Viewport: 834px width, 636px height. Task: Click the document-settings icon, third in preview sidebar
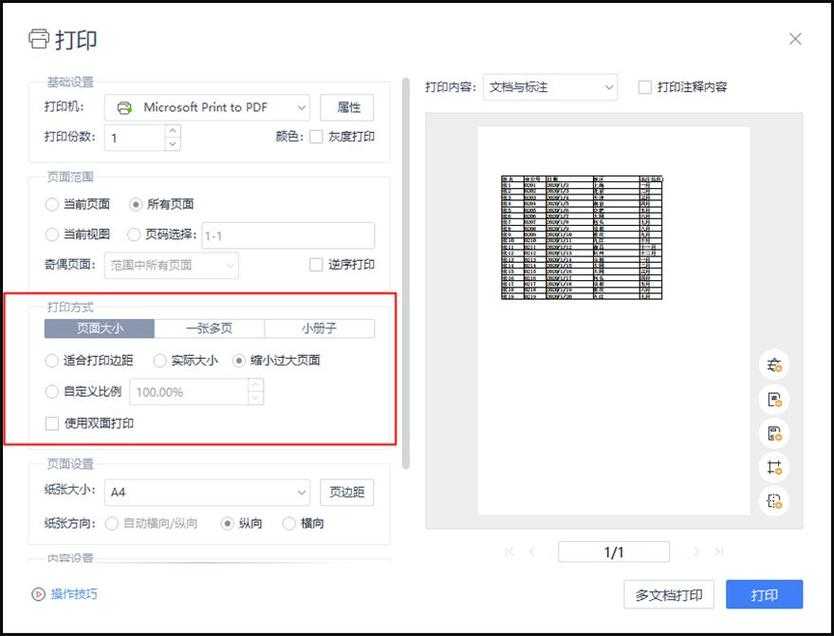click(x=775, y=433)
